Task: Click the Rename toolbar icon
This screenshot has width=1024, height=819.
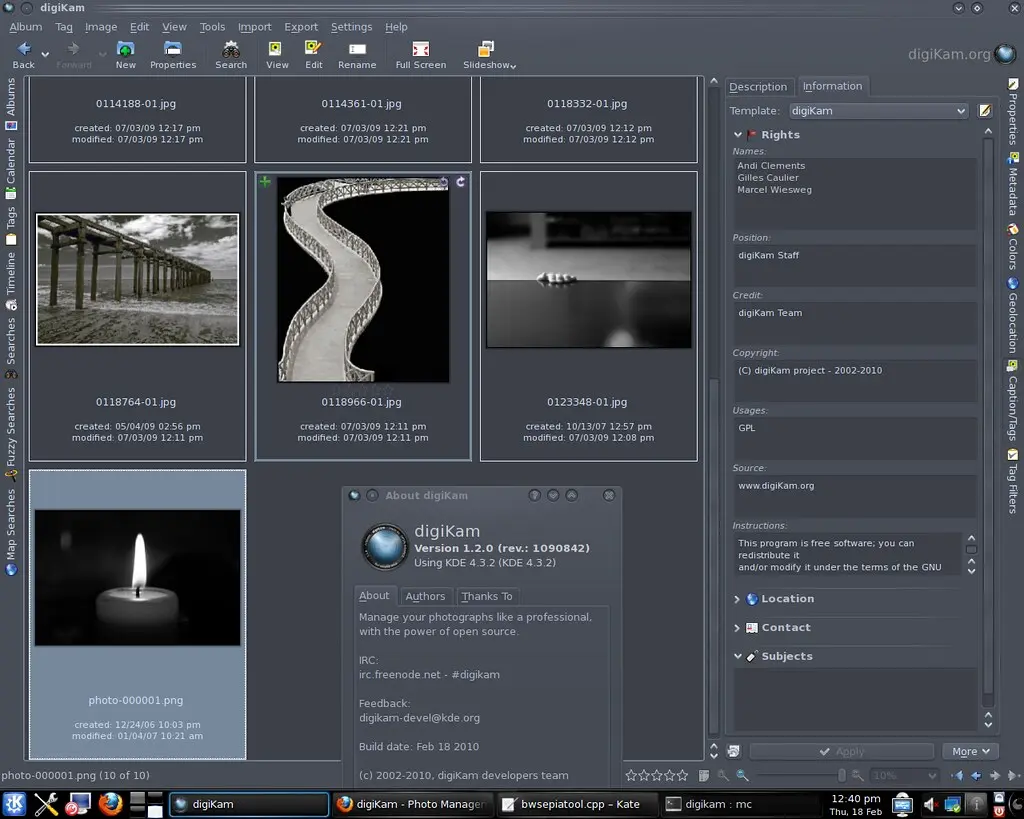Action: tap(357, 54)
